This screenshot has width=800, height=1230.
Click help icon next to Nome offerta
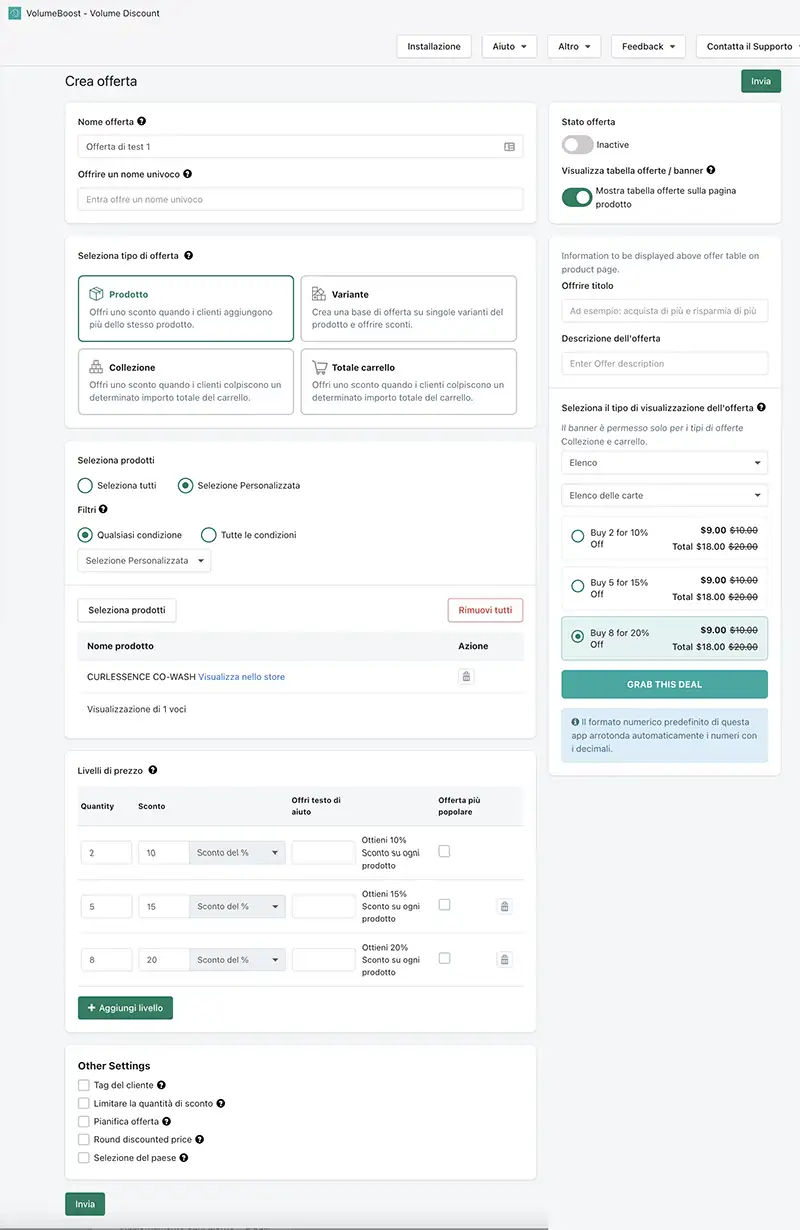pos(141,122)
